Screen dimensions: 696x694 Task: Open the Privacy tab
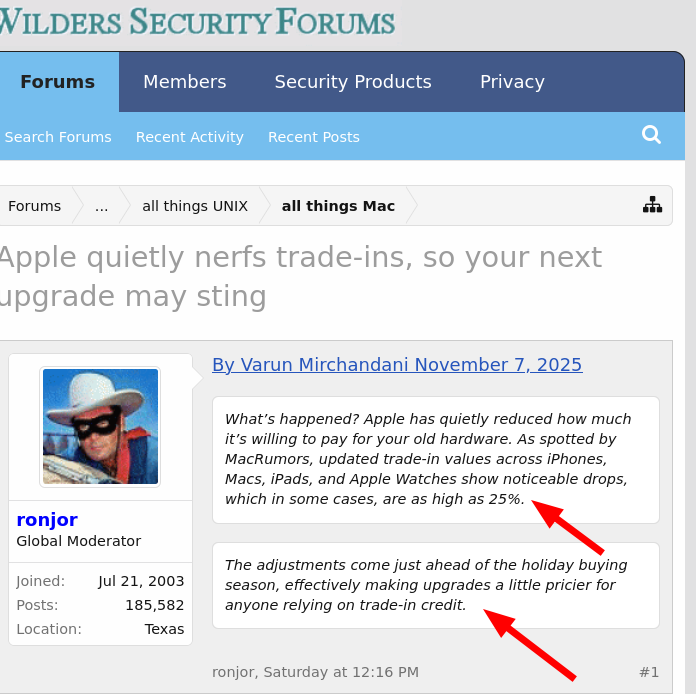pos(512,82)
